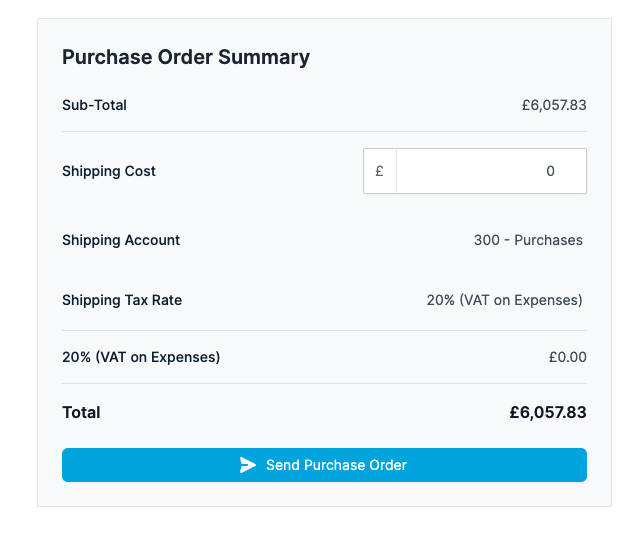The image size is (642, 537).
Task: Click the Purchase Order Summary heading
Action: [x=186, y=57]
